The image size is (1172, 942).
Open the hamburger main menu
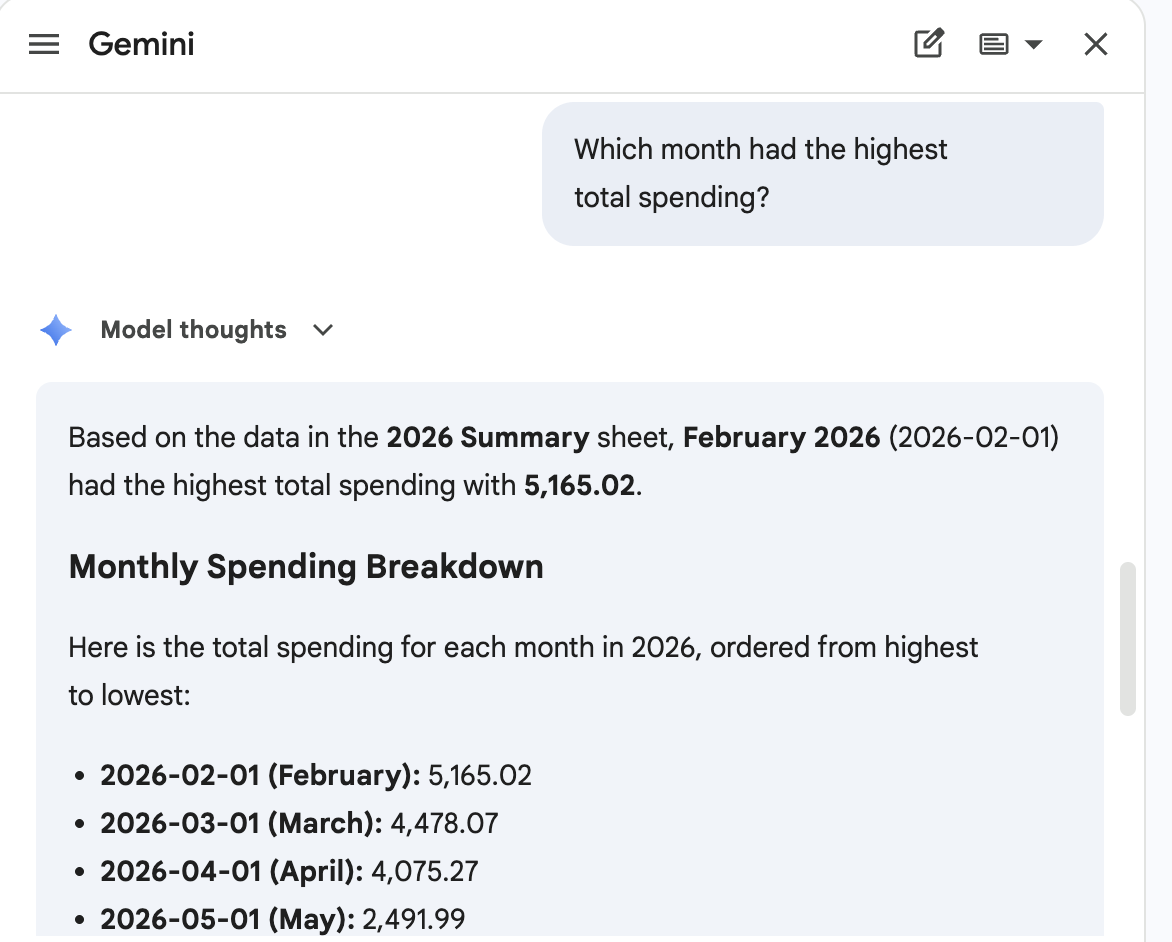[43, 44]
